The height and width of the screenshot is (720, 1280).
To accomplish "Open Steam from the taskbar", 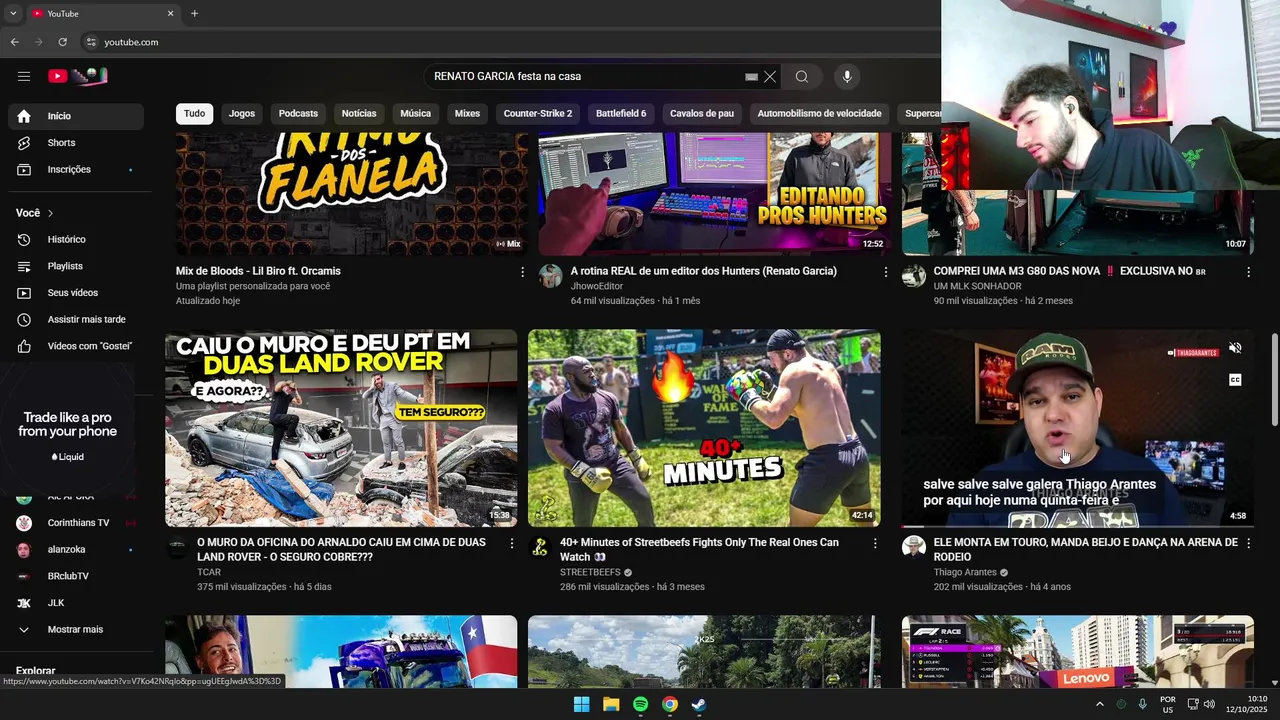I will (699, 704).
